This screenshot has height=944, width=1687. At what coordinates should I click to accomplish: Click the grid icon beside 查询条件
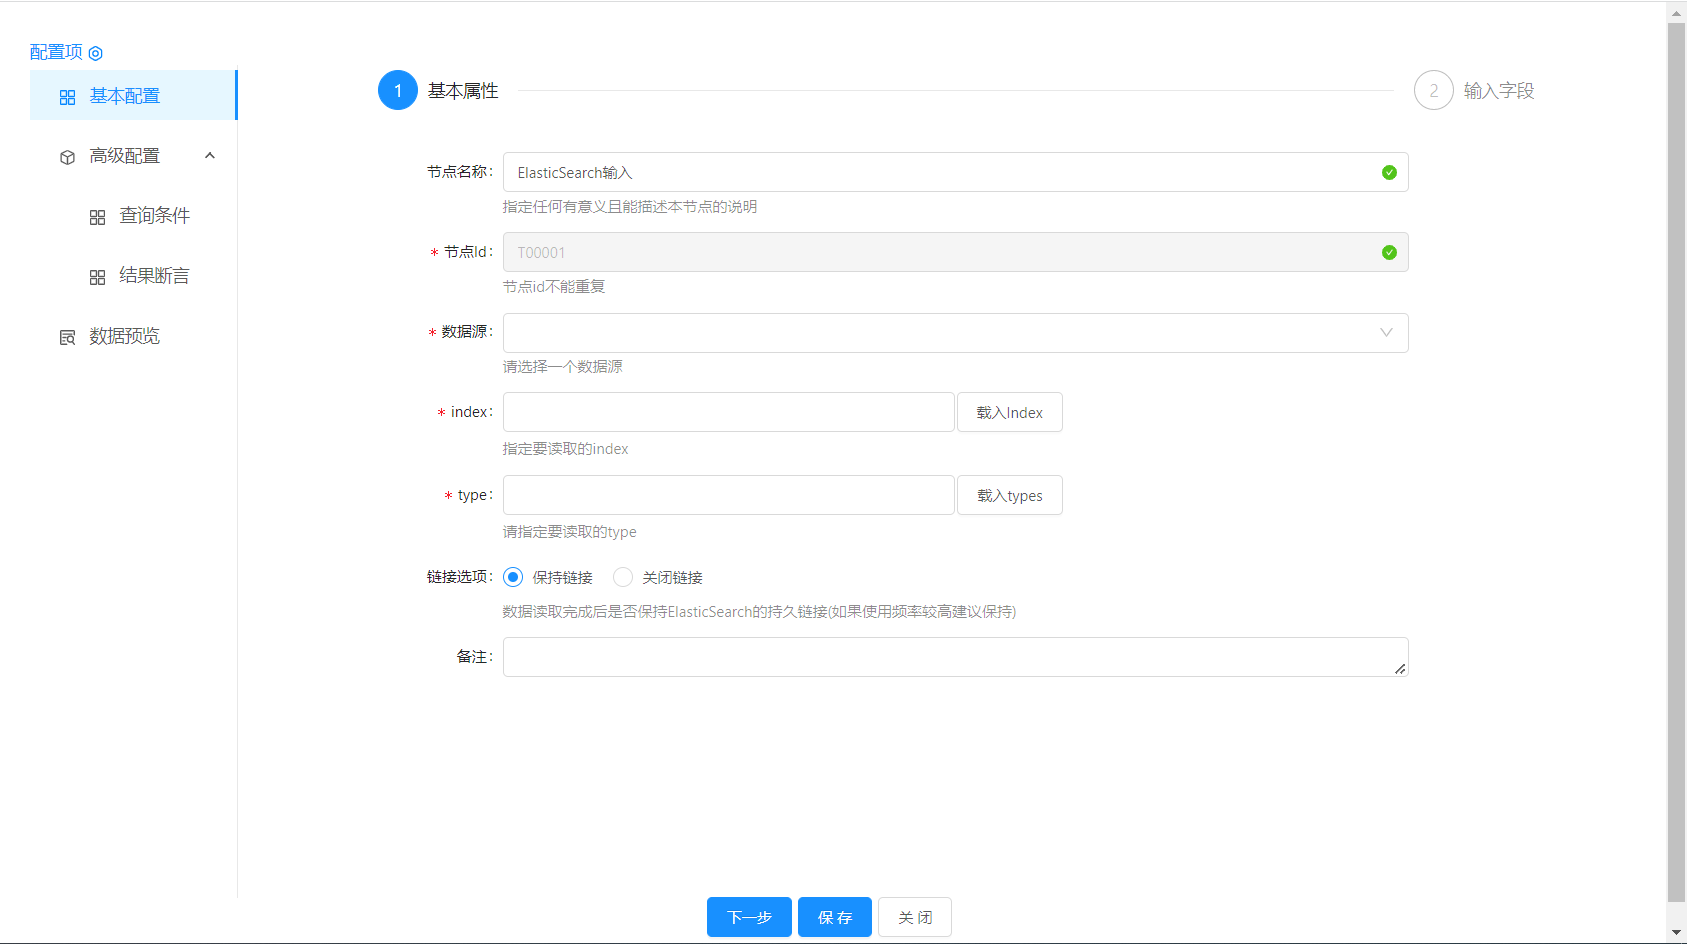click(97, 217)
